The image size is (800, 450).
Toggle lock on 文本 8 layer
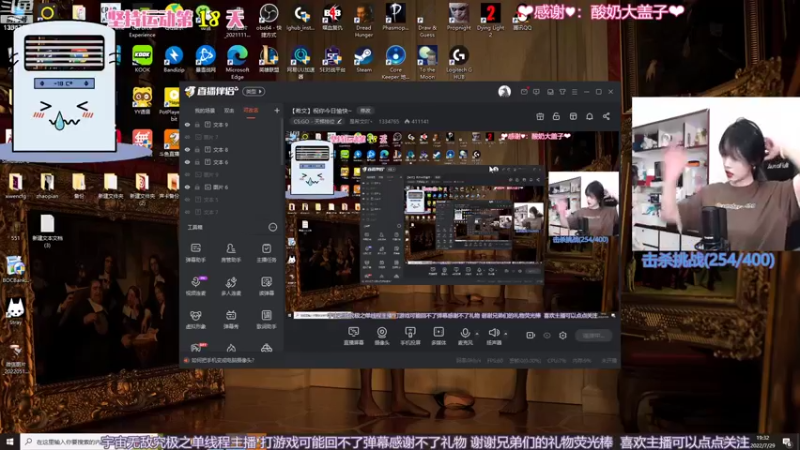pyautogui.click(x=197, y=149)
